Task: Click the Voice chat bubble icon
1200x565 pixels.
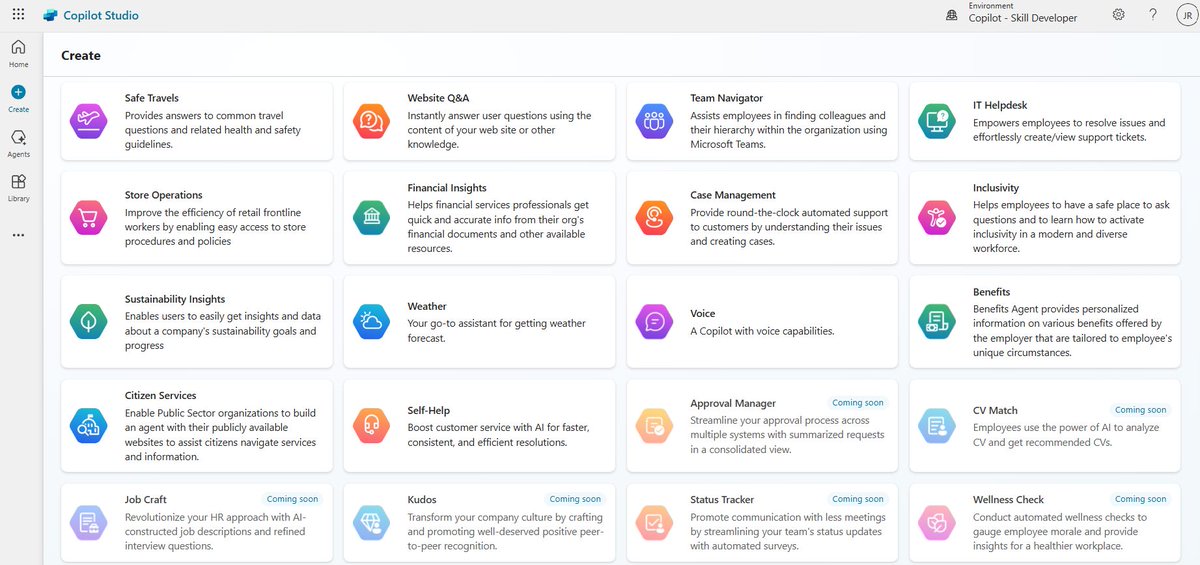Action: point(654,322)
